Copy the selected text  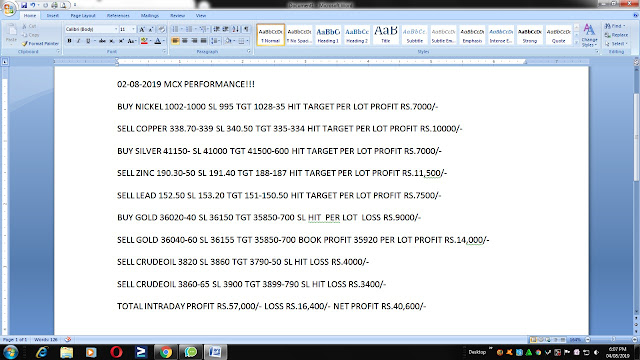tap(31, 35)
